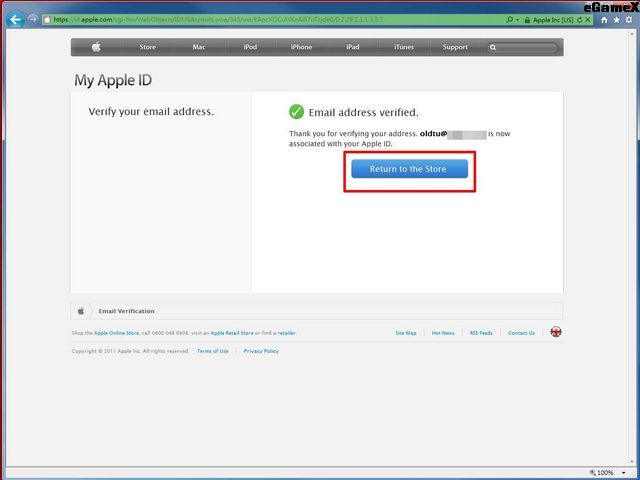Click the Email Verification breadcrumb
The width and height of the screenshot is (640, 480).
coord(127,311)
